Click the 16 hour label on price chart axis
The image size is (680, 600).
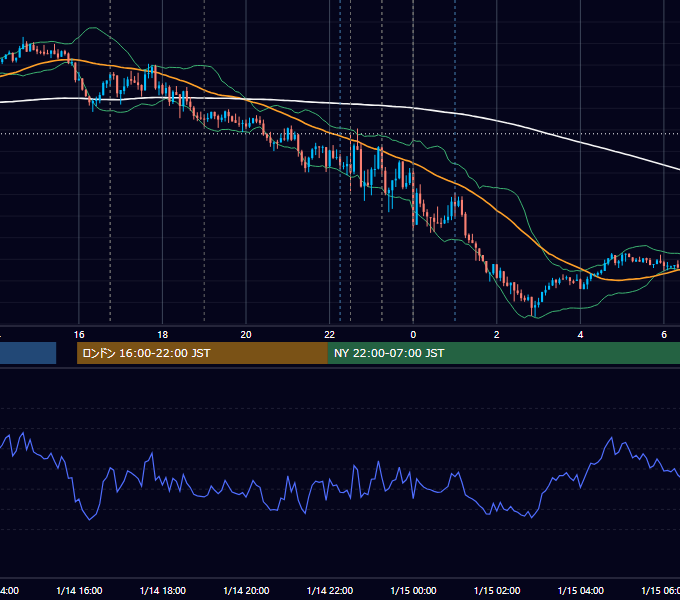click(79, 335)
